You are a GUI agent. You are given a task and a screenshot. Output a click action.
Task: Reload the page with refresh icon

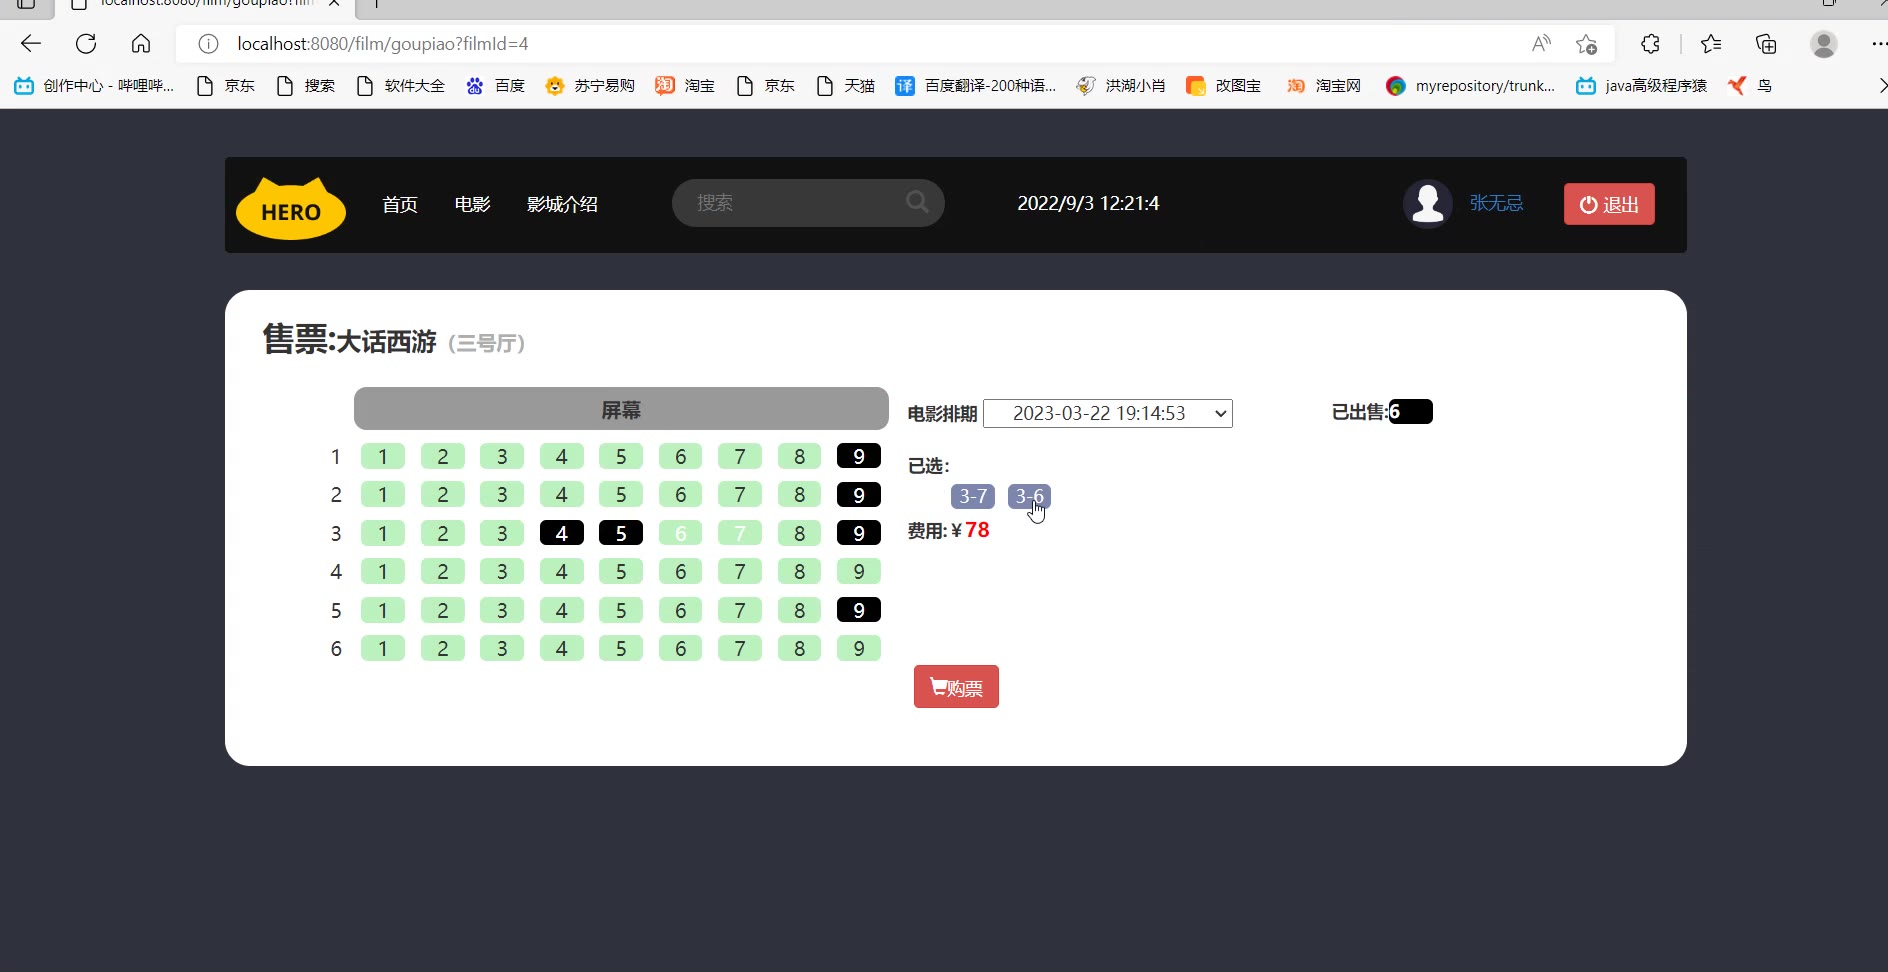tap(86, 44)
